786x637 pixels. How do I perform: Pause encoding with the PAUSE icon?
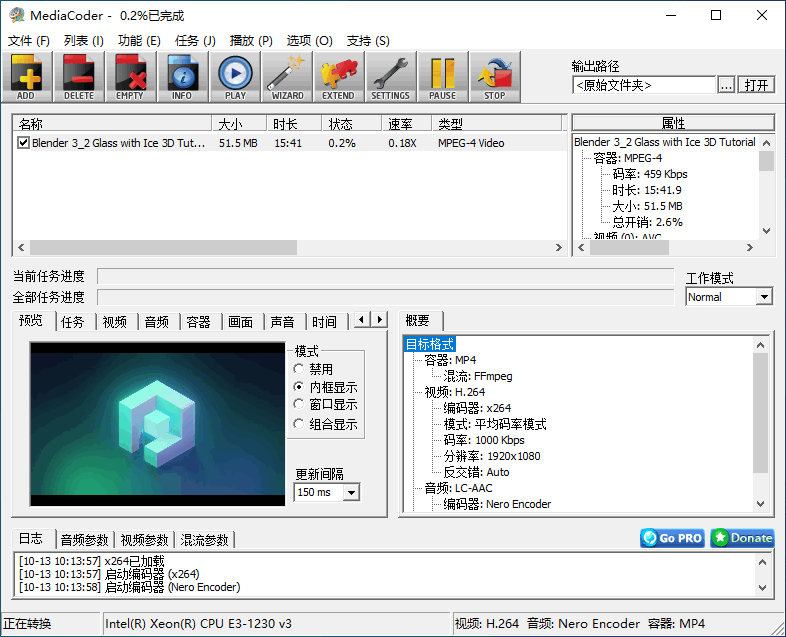click(442, 77)
